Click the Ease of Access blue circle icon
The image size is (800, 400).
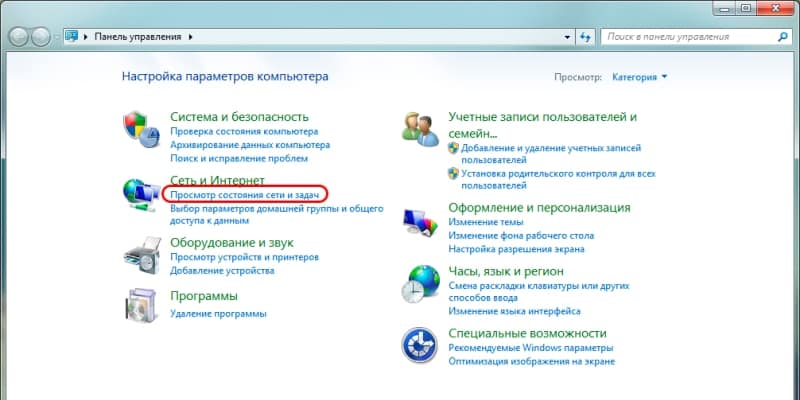click(419, 345)
